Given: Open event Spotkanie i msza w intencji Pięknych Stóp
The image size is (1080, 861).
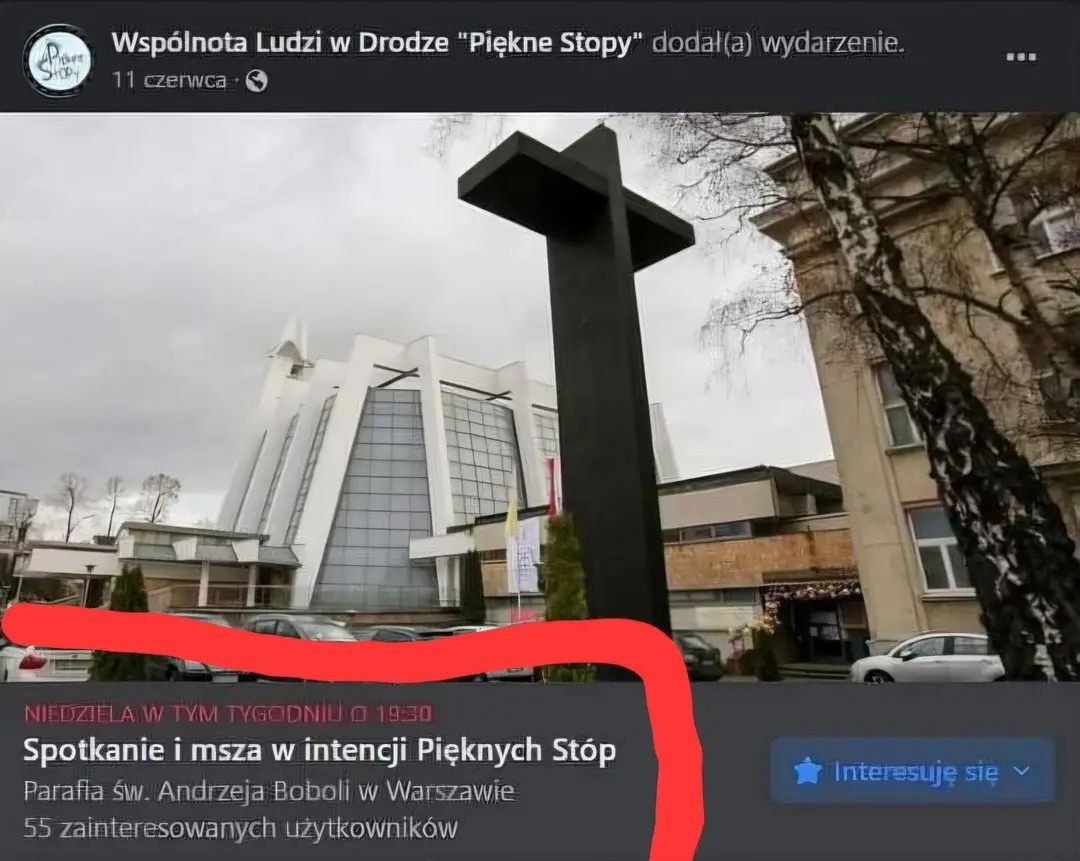Looking at the screenshot, I should [320, 750].
